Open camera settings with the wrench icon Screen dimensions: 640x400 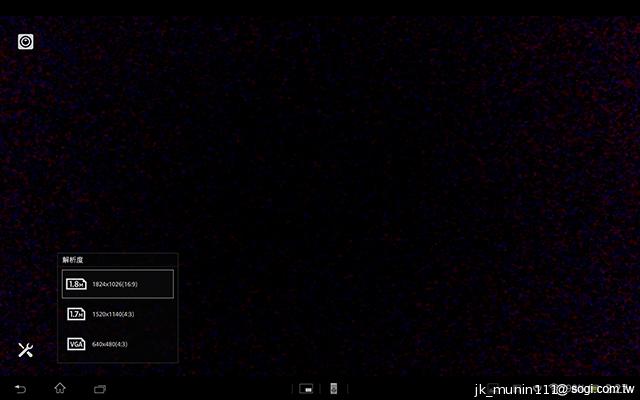pyautogui.click(x=26, y=349)
